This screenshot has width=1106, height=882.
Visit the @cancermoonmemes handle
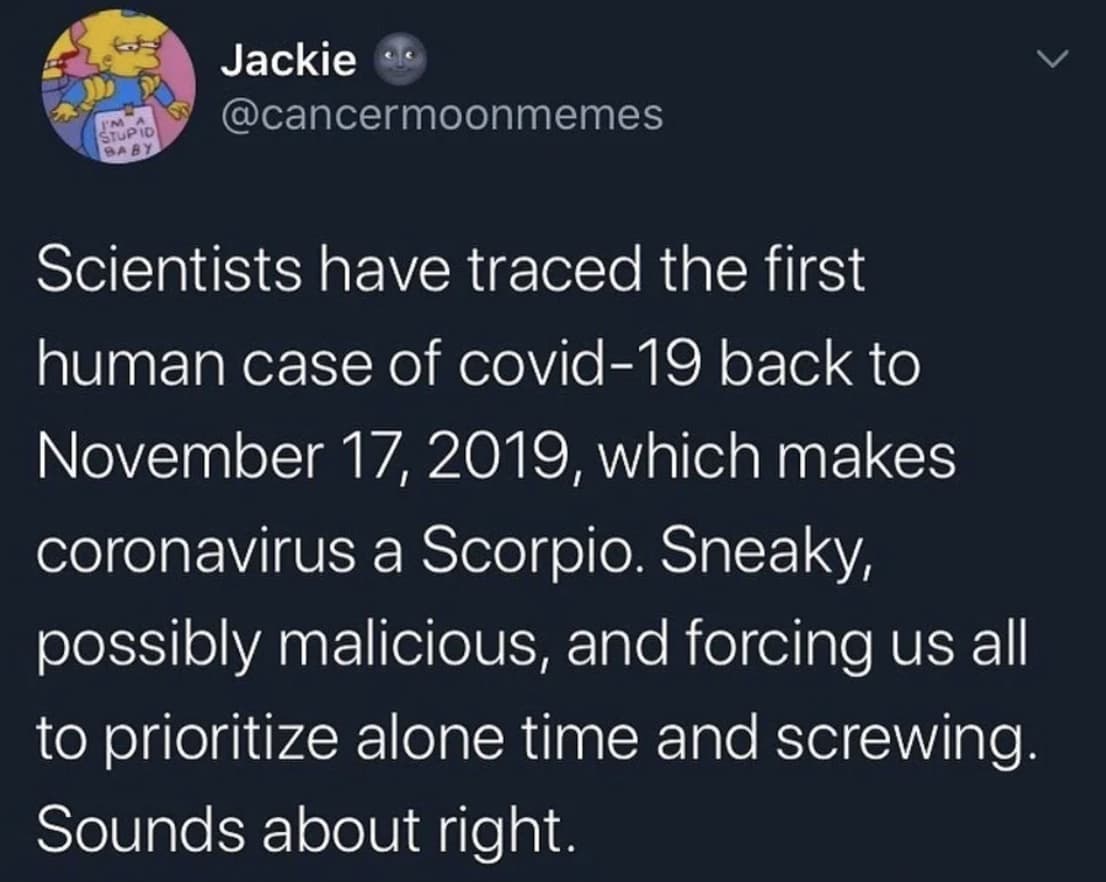tap(440, 115)
